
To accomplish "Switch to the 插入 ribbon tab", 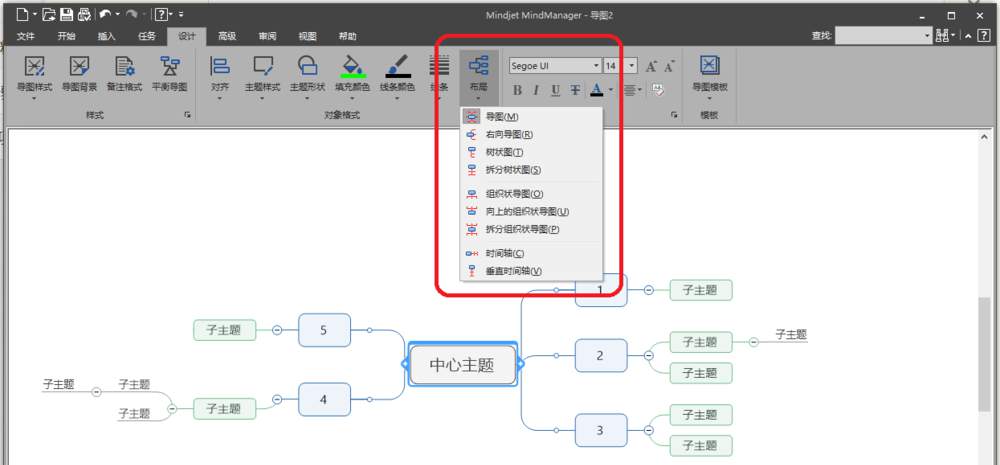I will coord(107,36).
